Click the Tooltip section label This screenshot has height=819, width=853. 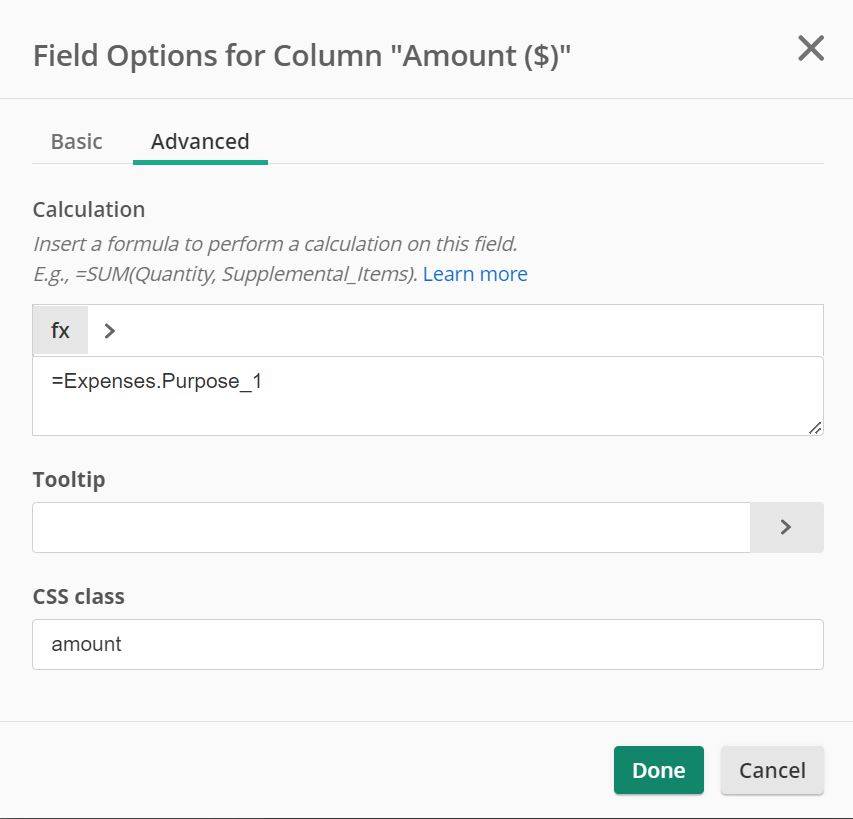[x=69, y=480]
